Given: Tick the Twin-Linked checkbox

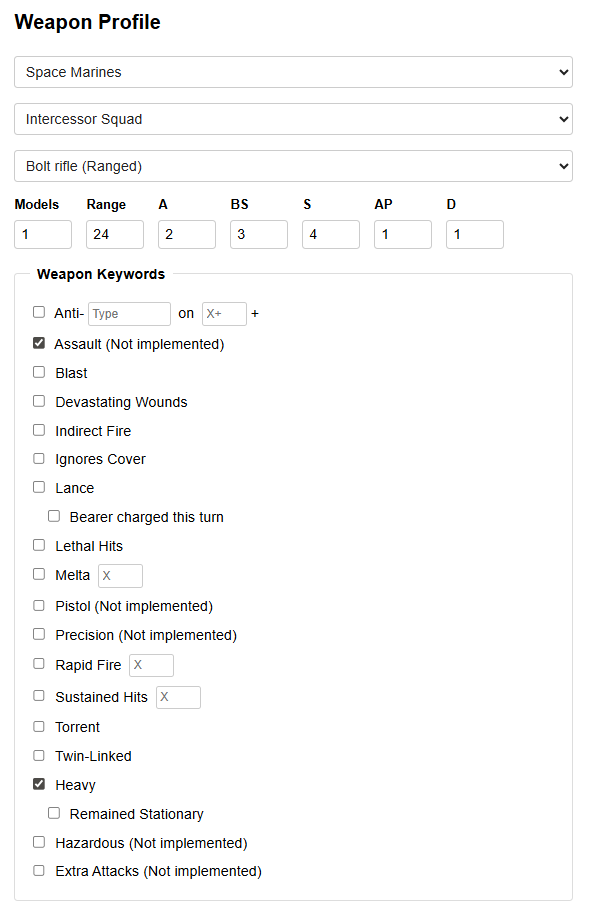Looking at the screenshot, I should click(39, 755).
